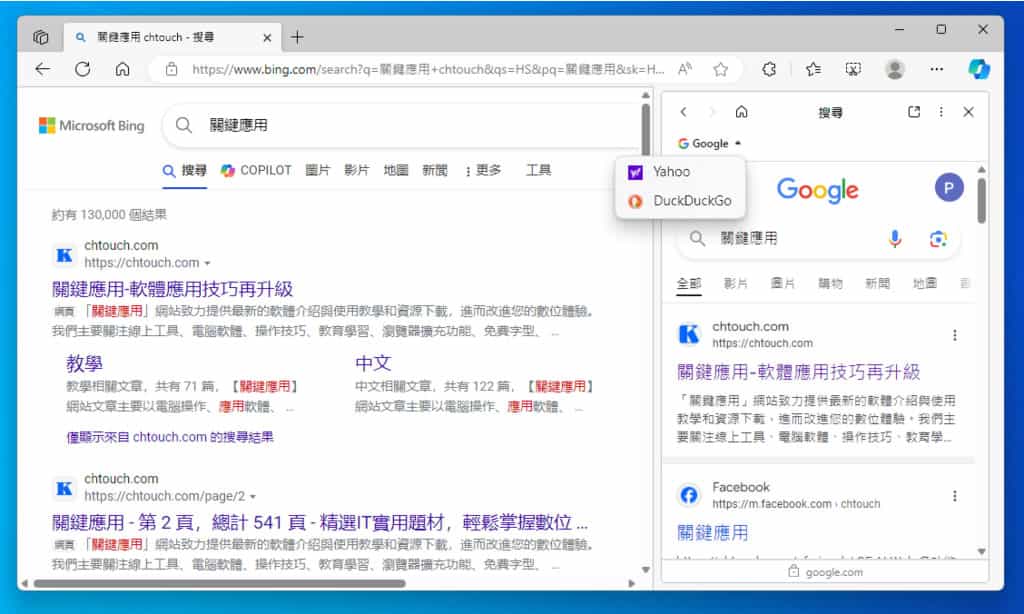Open Facebook 關鍵應用 result link
The image size is (1024, 614).
click(712, 533)
